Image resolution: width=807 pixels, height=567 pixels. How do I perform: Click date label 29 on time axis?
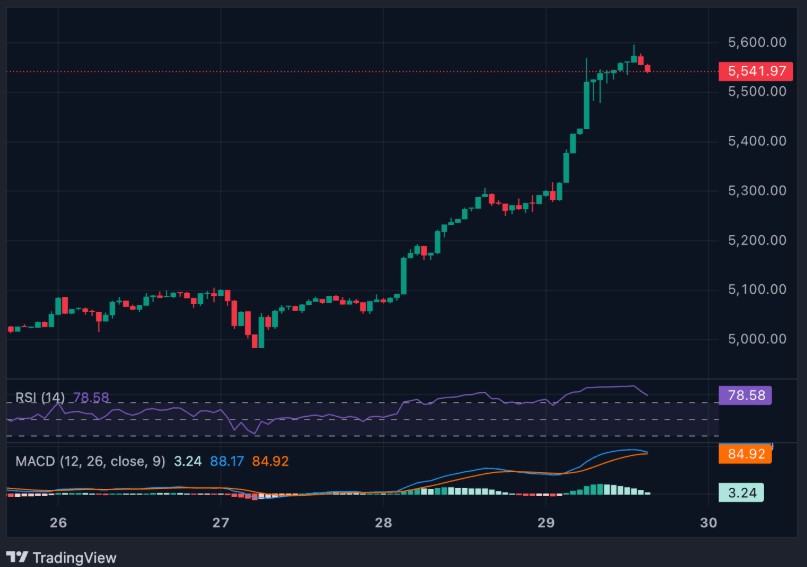pyautogui.click(x=546, y=523)
